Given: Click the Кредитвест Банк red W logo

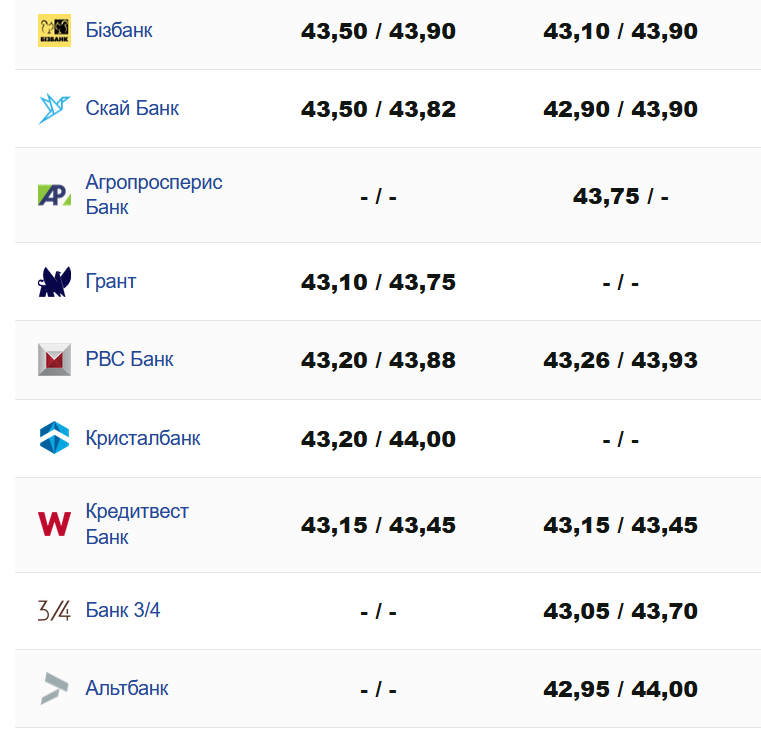Looking at the screenshot, I should pyautogui.click(x=54, y=524).
